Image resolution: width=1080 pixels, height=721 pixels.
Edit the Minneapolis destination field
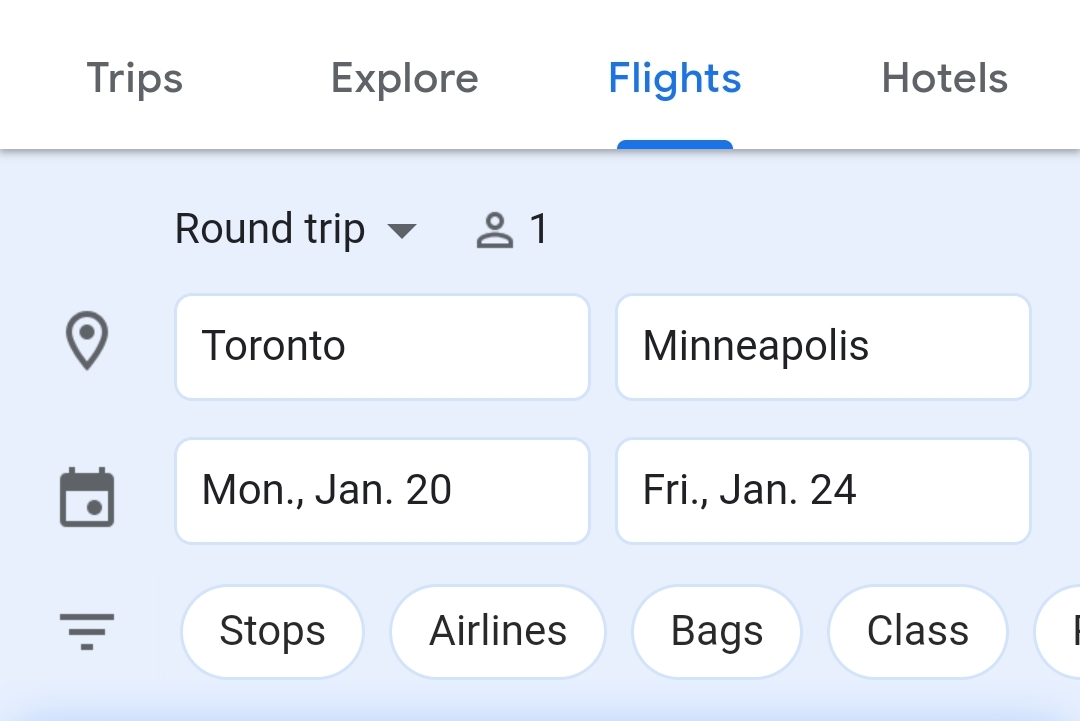click(823, 346)
